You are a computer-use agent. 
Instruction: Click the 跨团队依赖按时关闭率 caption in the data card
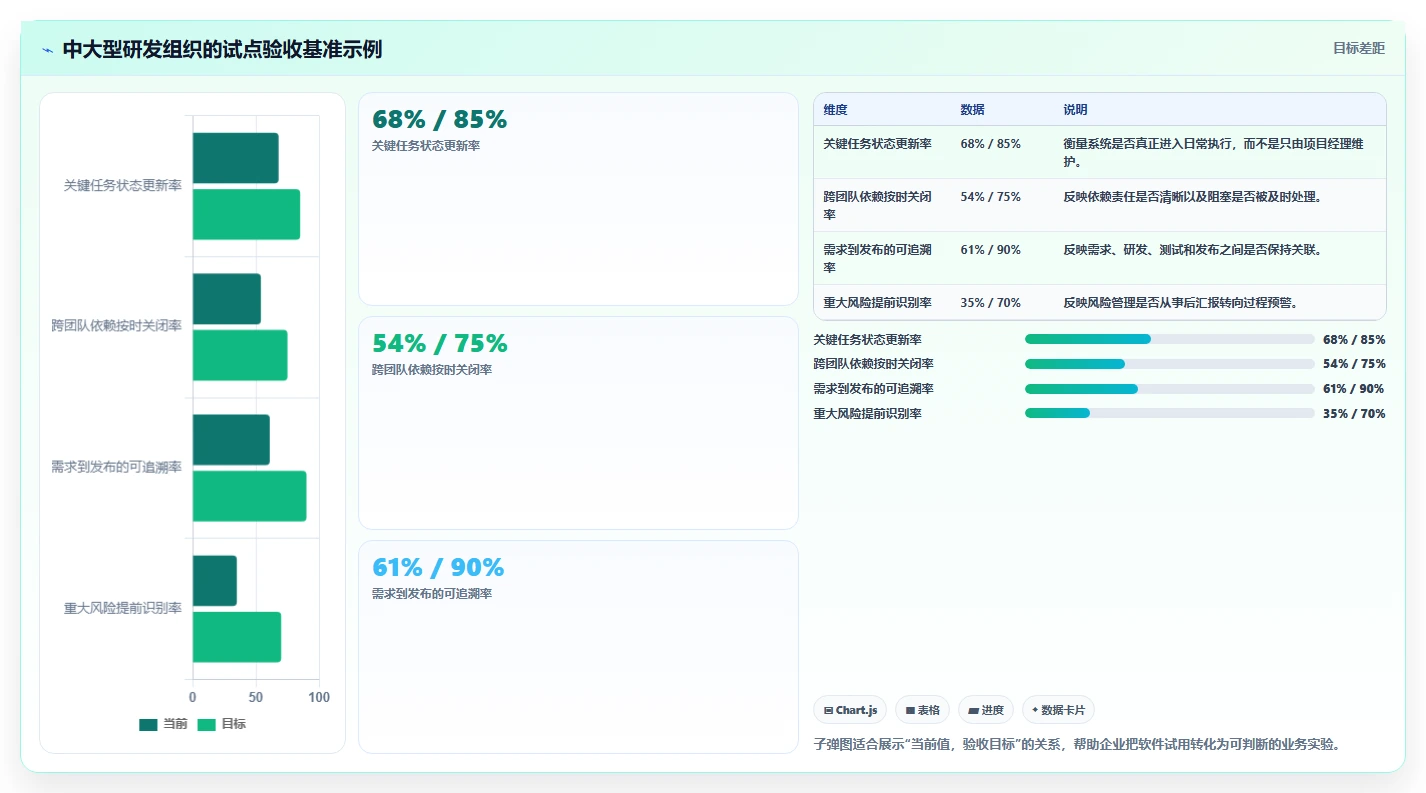click(x=432, y=370)
